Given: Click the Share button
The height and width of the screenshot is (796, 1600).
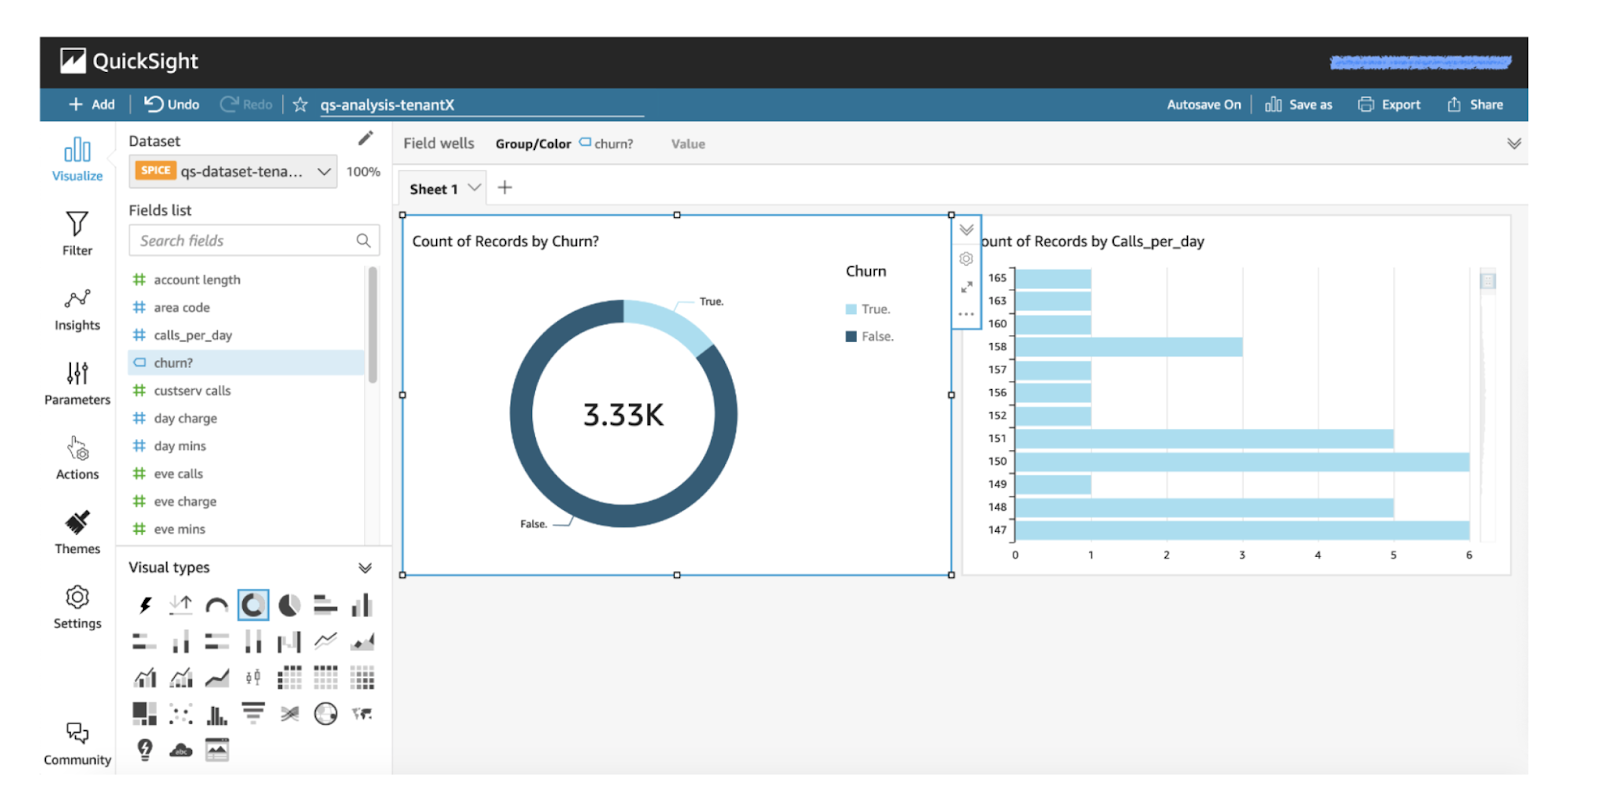Looking at the screenshot, I should pyautogui.click(x=1475, y=104).
